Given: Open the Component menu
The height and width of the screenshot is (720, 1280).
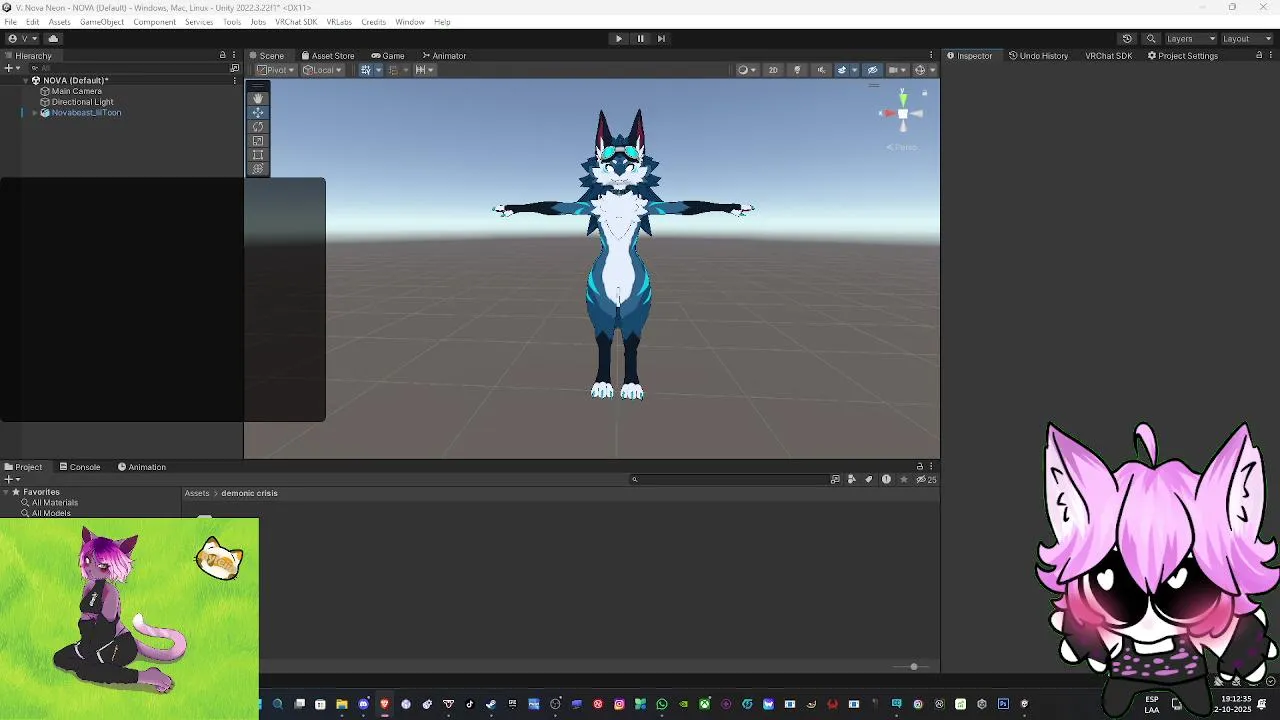Looking at the screenshot, I should [x=154, y=22].
